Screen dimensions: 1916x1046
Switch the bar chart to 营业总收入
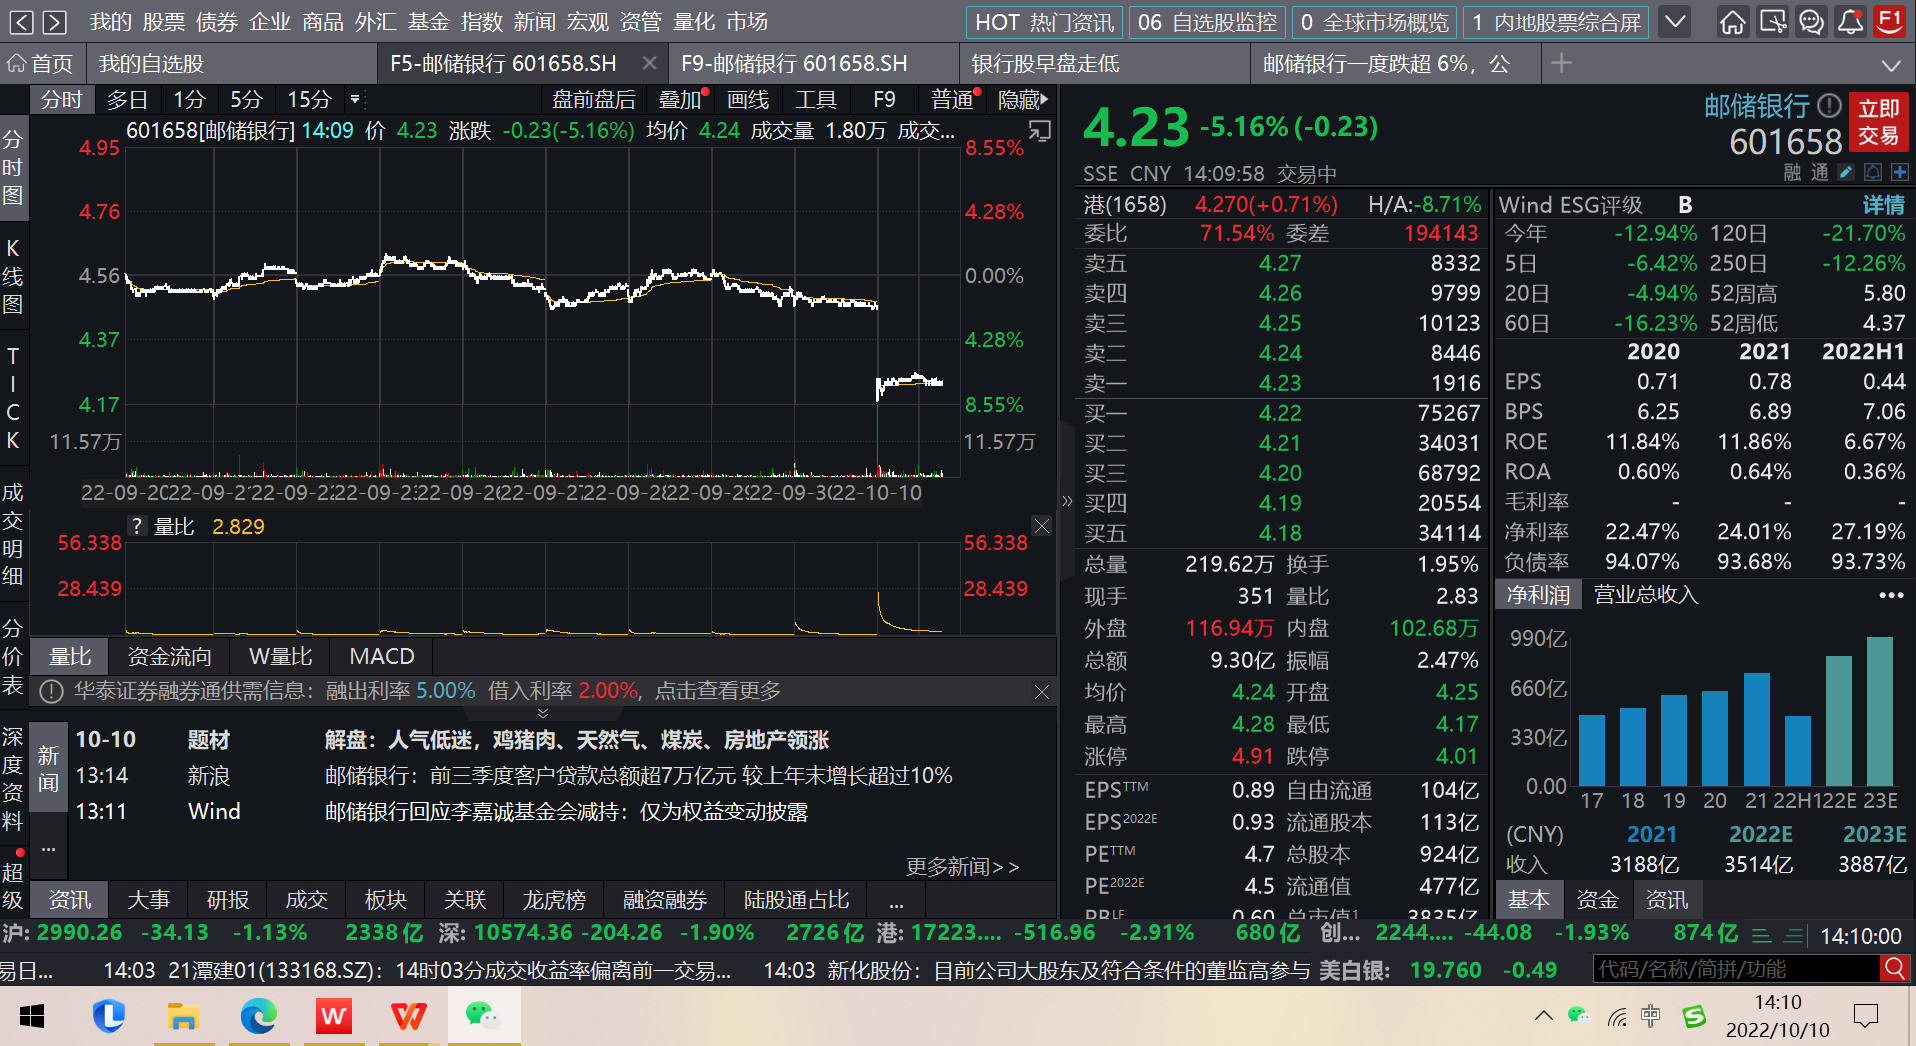(x=1645, y=595)
